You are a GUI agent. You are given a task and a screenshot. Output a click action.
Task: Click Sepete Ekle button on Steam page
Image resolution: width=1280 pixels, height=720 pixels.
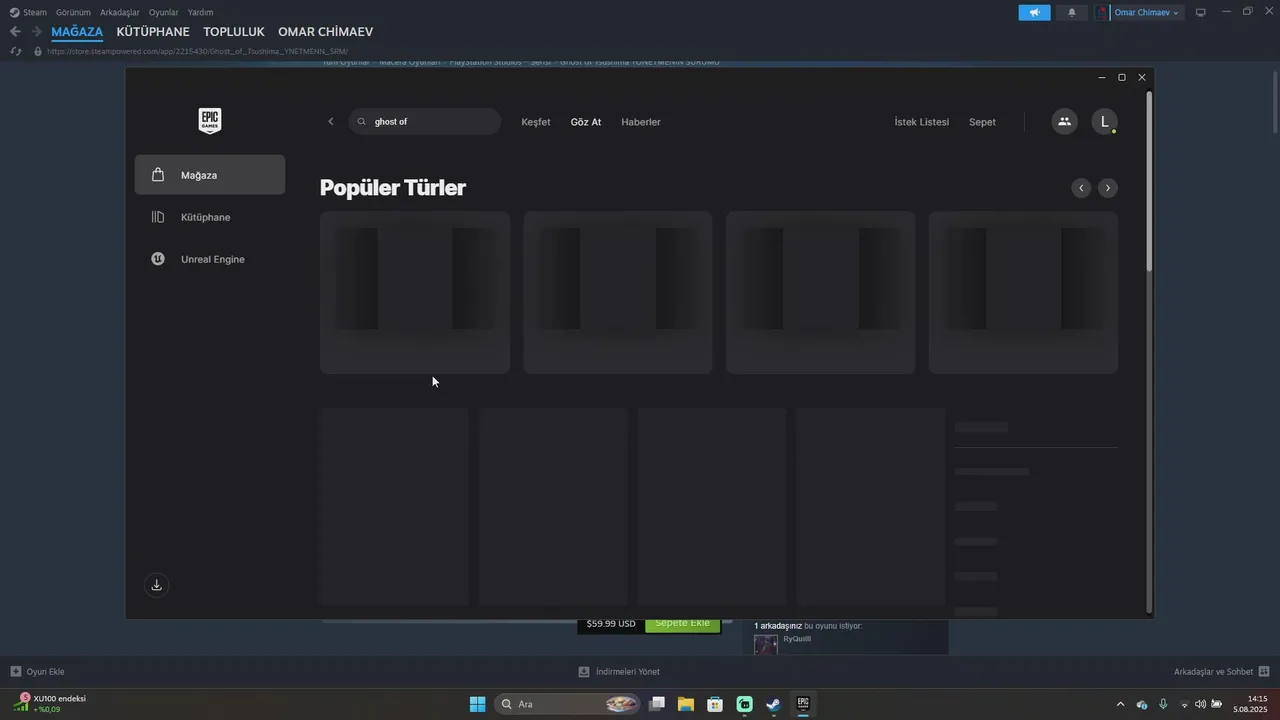point(683,624)
